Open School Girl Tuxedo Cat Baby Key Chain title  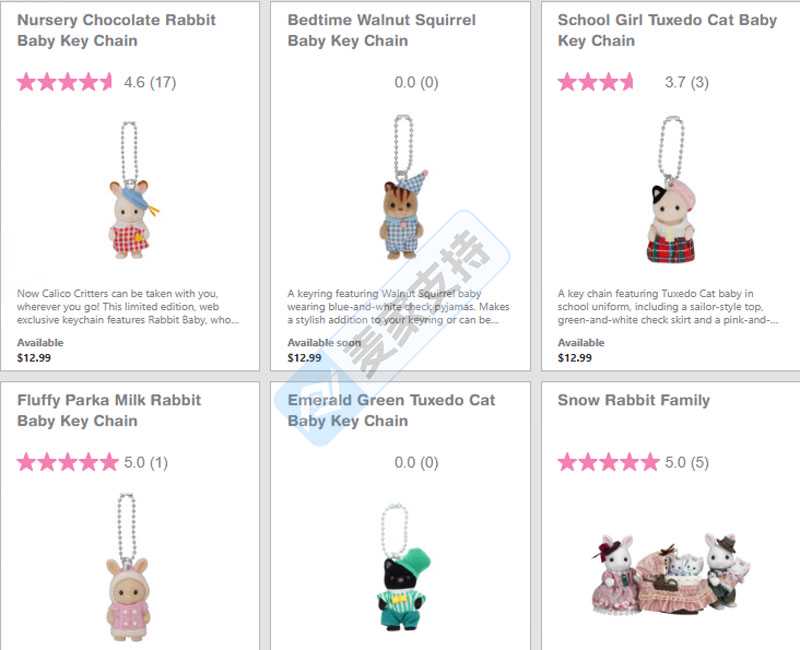click(x=667, y=30)
